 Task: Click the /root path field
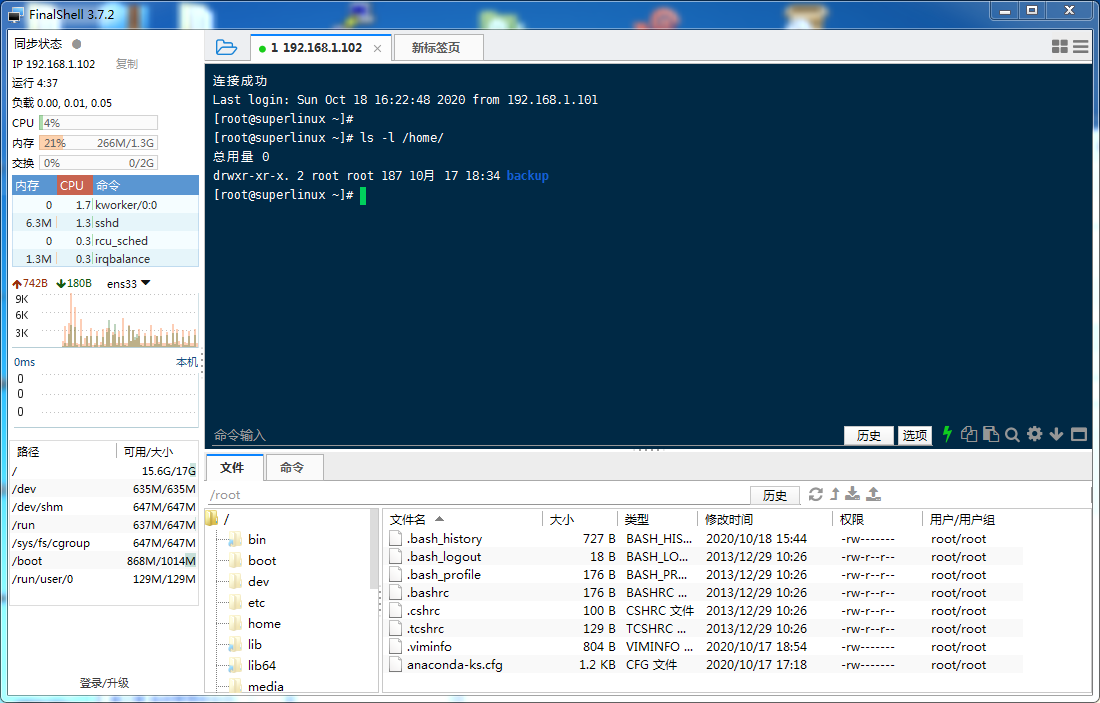pyautogui.click(x=477, y=495)
